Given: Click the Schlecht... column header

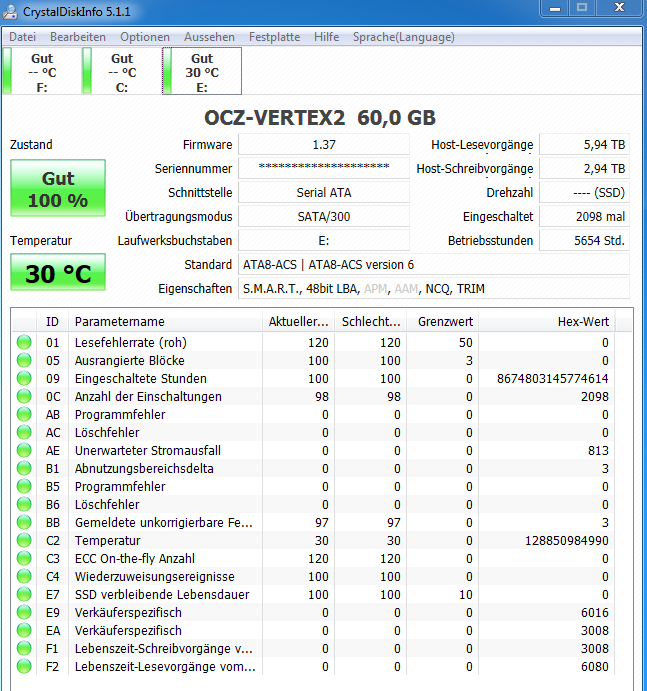Looking at the screenshot, I should (x=371, y=322).
